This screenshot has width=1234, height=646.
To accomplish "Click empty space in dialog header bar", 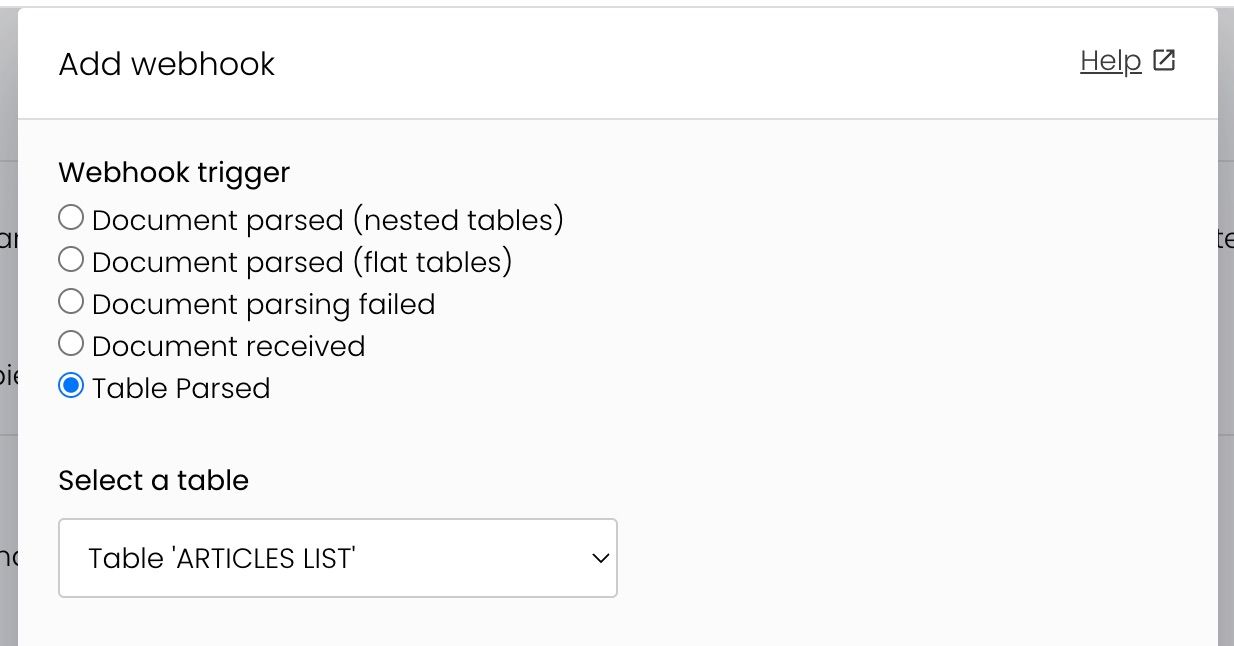I will pos(650,64).
